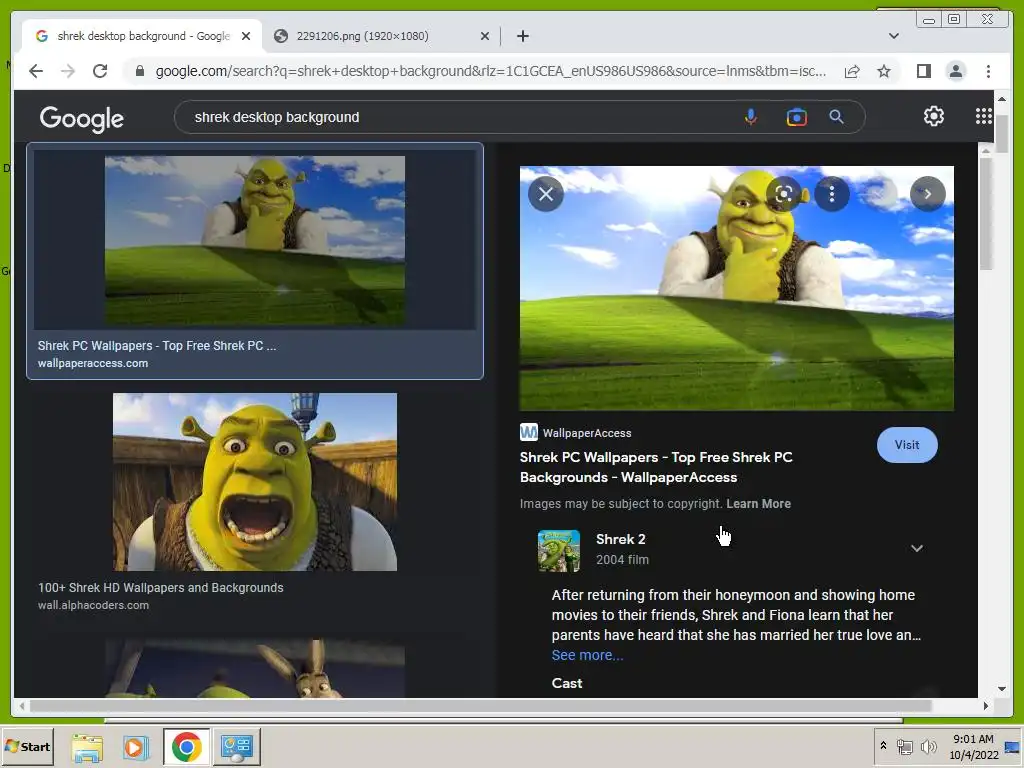
Task: Click the network tray icon
Action: pyautogui.click(x=904, y=746)
